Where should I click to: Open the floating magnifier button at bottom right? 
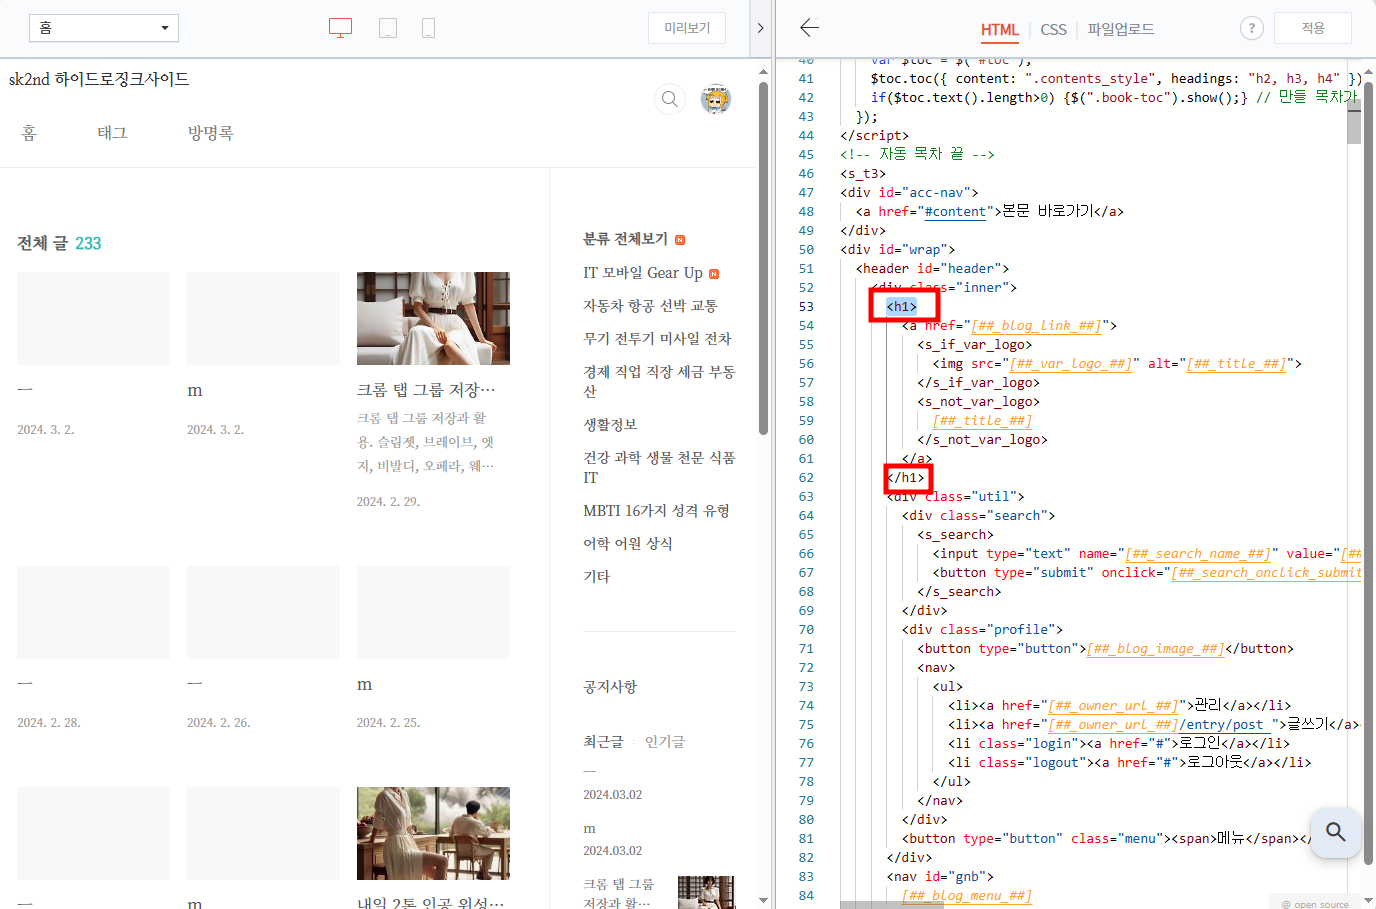1336,832
